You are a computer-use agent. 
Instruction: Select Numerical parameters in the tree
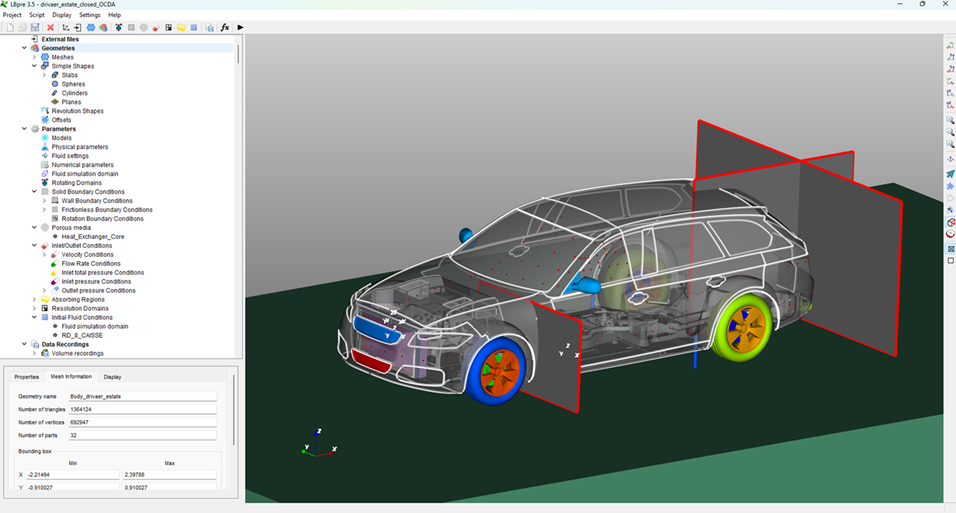click(82, 165)
